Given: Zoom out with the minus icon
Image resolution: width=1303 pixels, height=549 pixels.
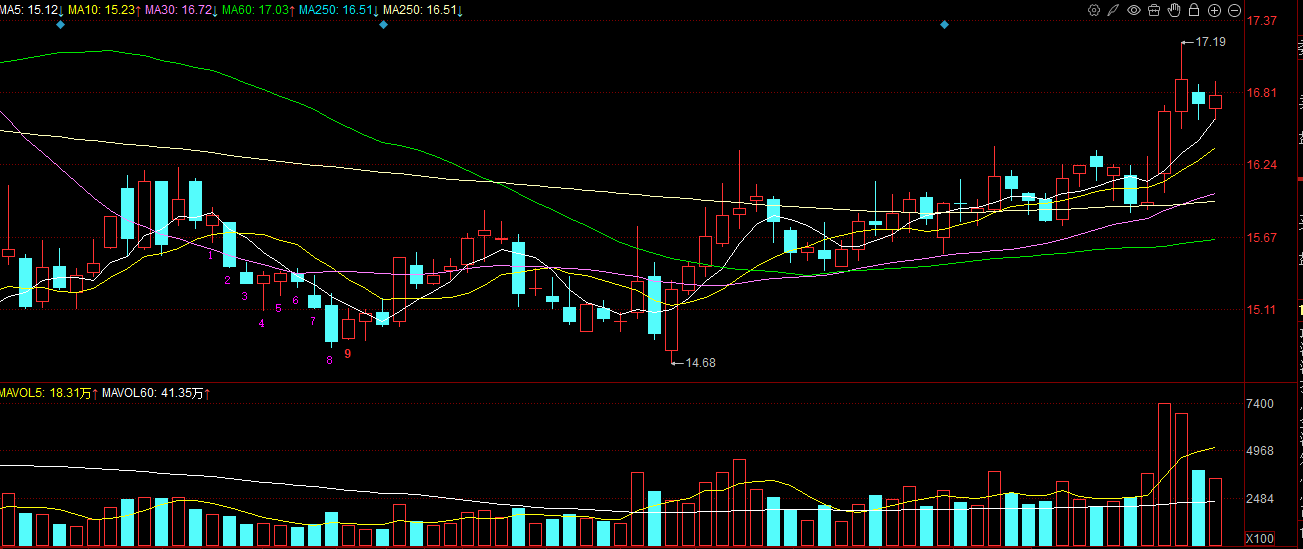Looking at the screenshot, I should 1234,10.
